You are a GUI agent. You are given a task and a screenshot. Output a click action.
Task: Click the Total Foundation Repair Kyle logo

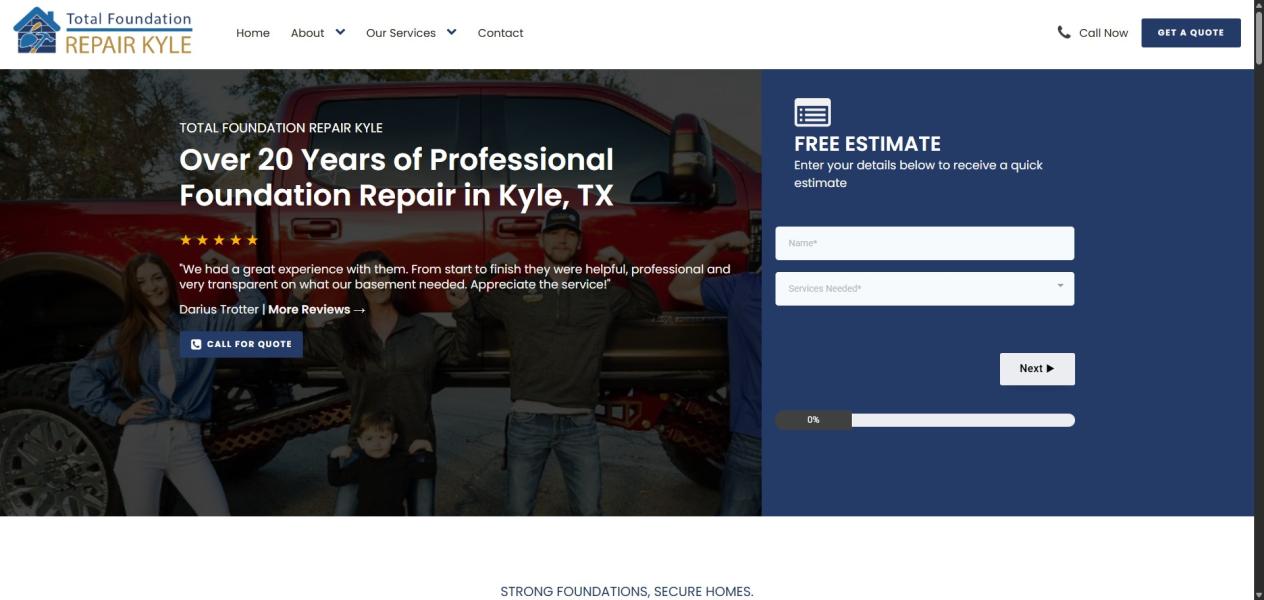[x=102, y=32]
